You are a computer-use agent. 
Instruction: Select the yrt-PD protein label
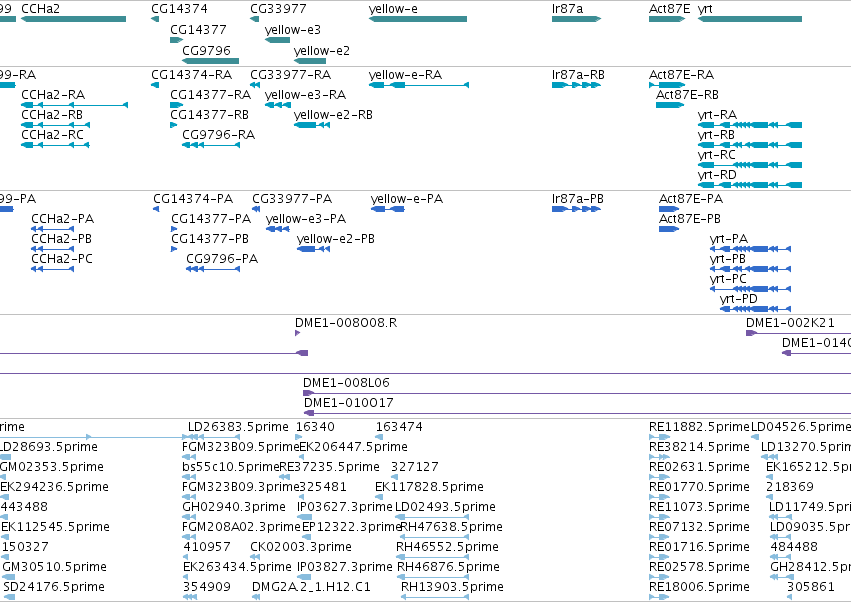pos(739,299)
